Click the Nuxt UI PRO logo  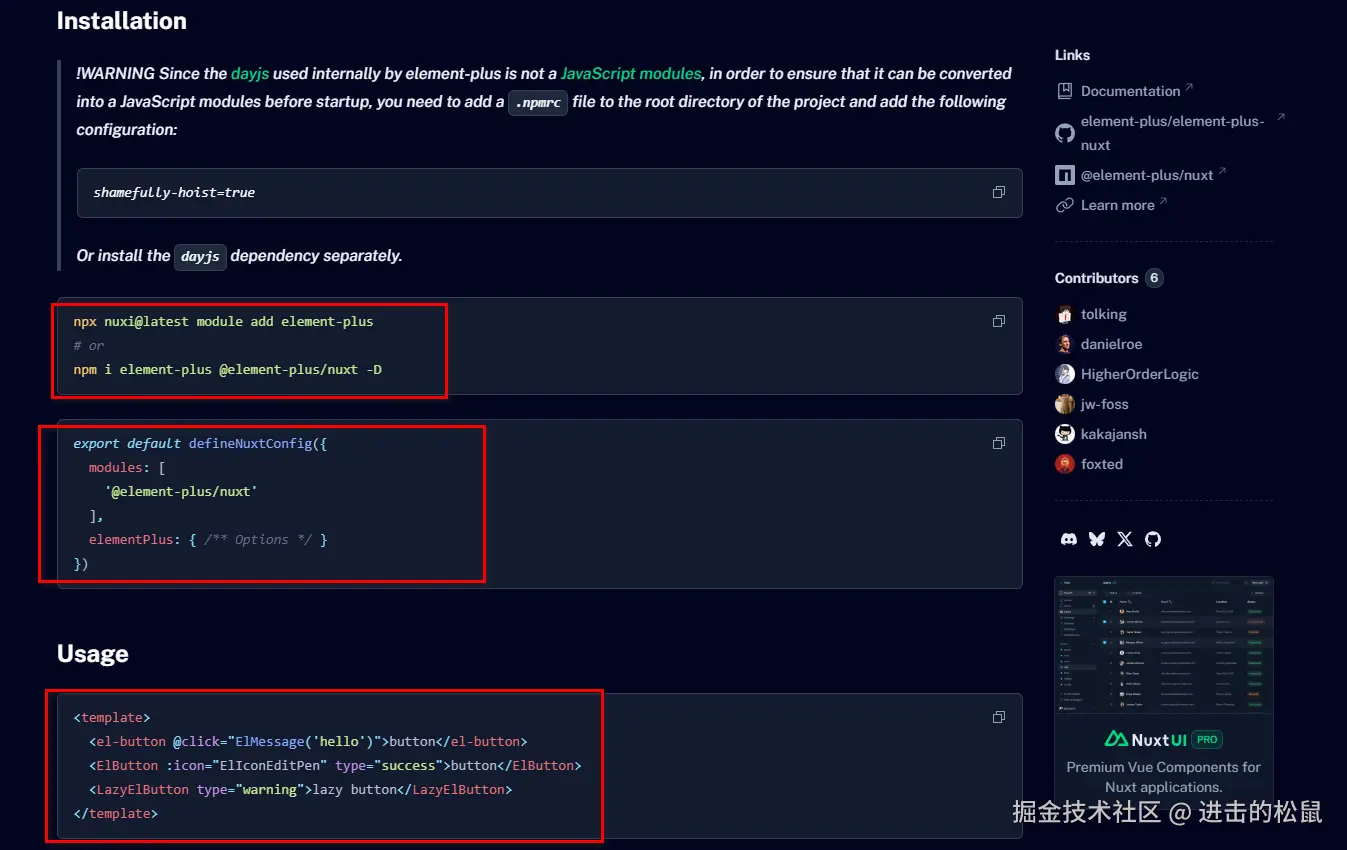pyautogui.click(x=1164, y=740)
